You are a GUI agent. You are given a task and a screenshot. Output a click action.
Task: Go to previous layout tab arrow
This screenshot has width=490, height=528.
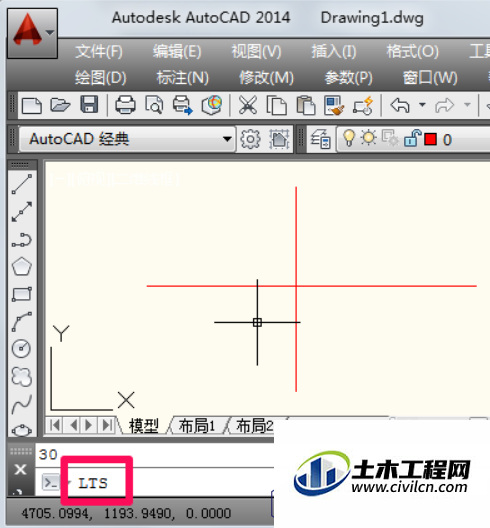(x=73, y=425)
